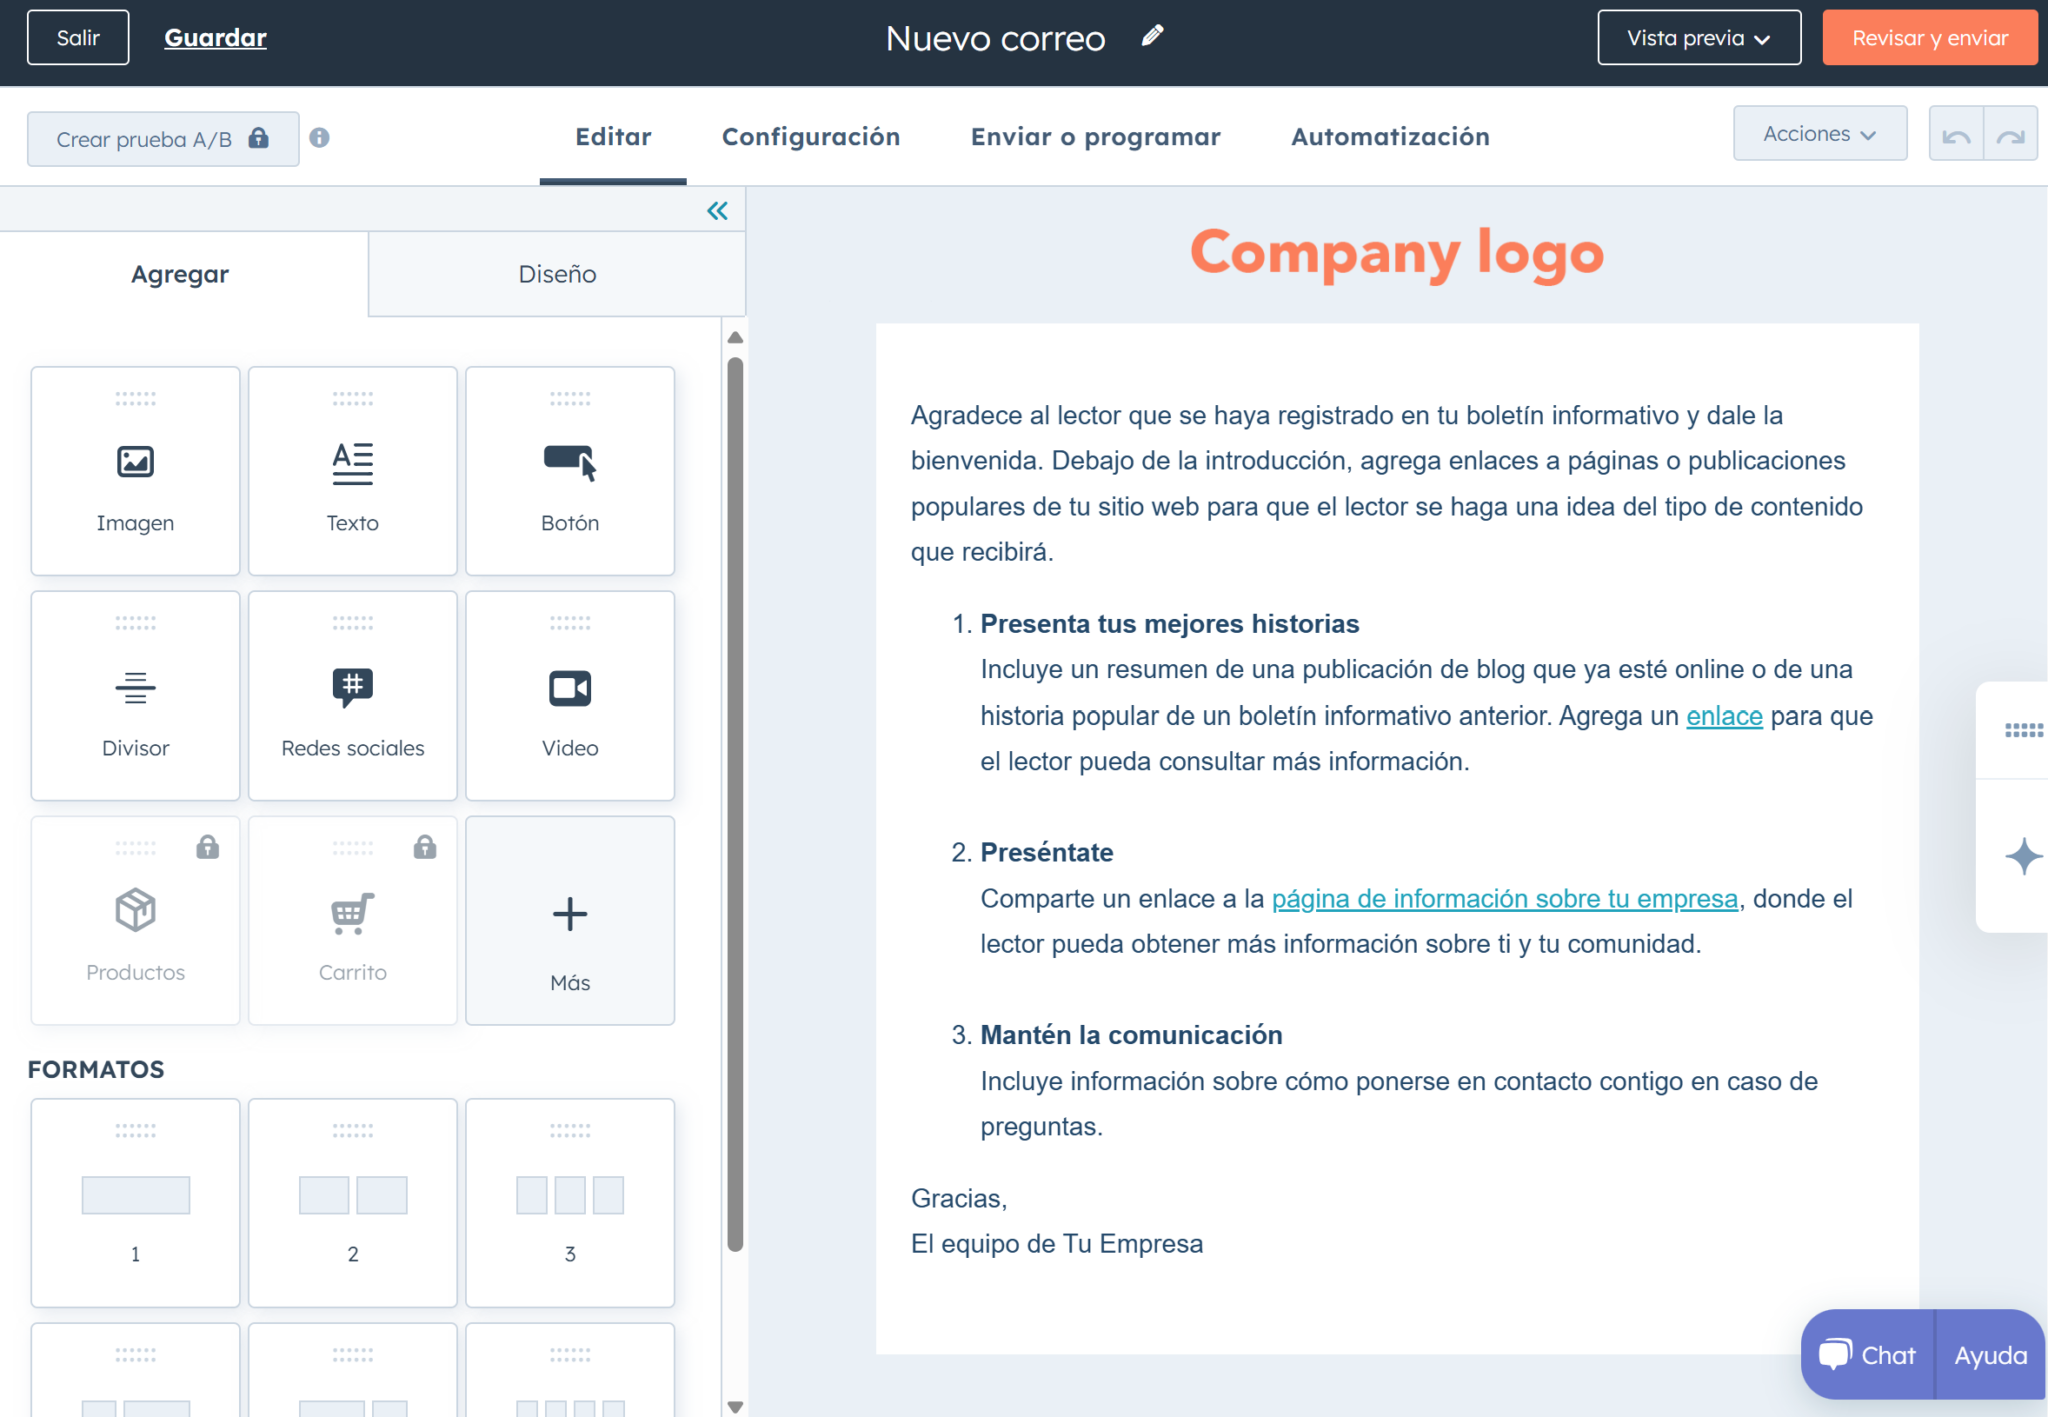Follow the 'enlace' hyperlink in email
This screenshot has width=2048, height=1417.
point(1724,716)
